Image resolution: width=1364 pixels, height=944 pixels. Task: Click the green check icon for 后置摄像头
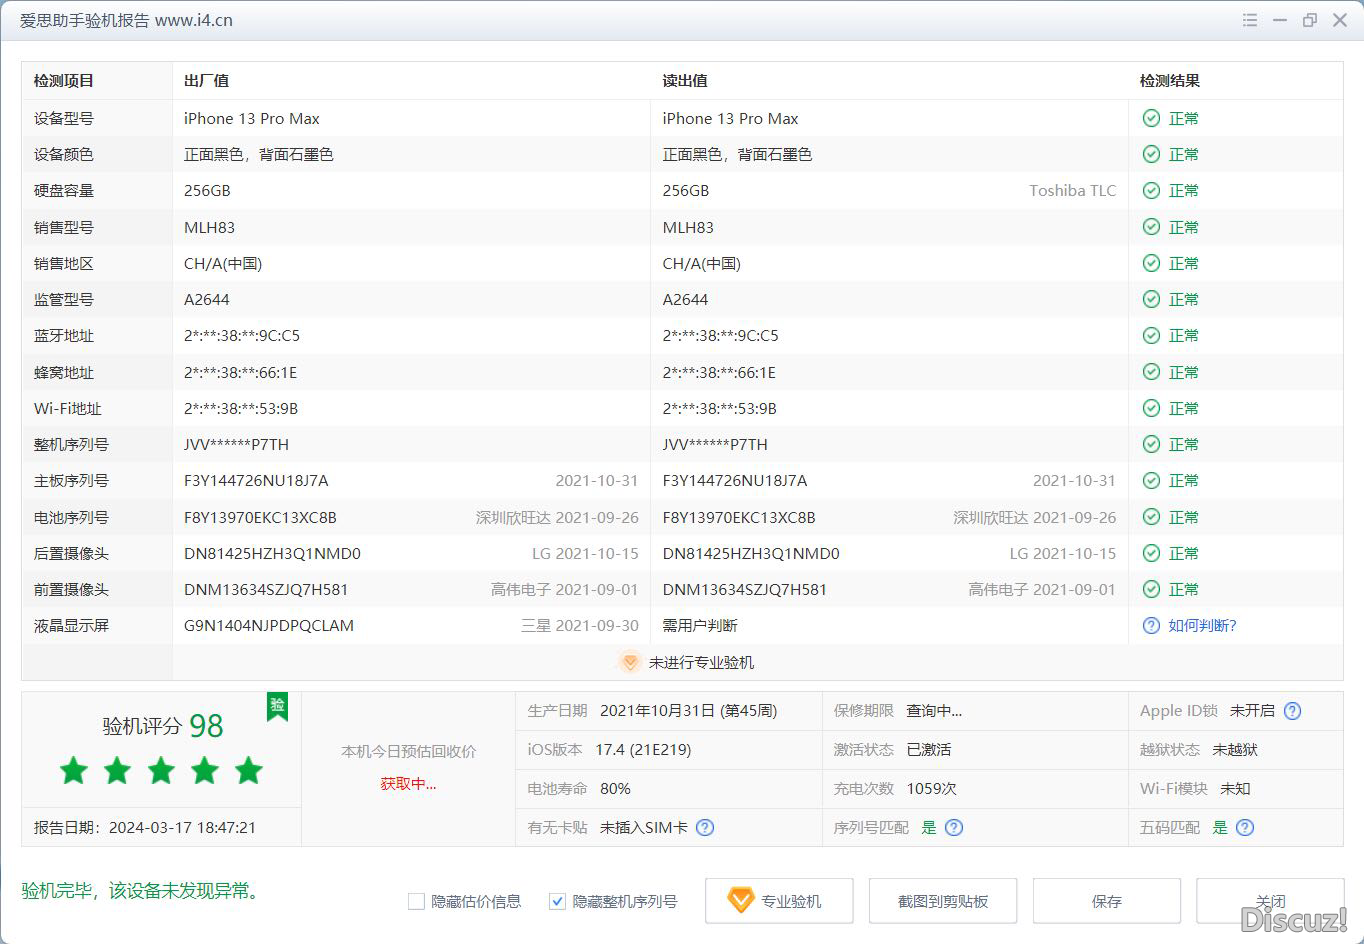coord(1151,553)
